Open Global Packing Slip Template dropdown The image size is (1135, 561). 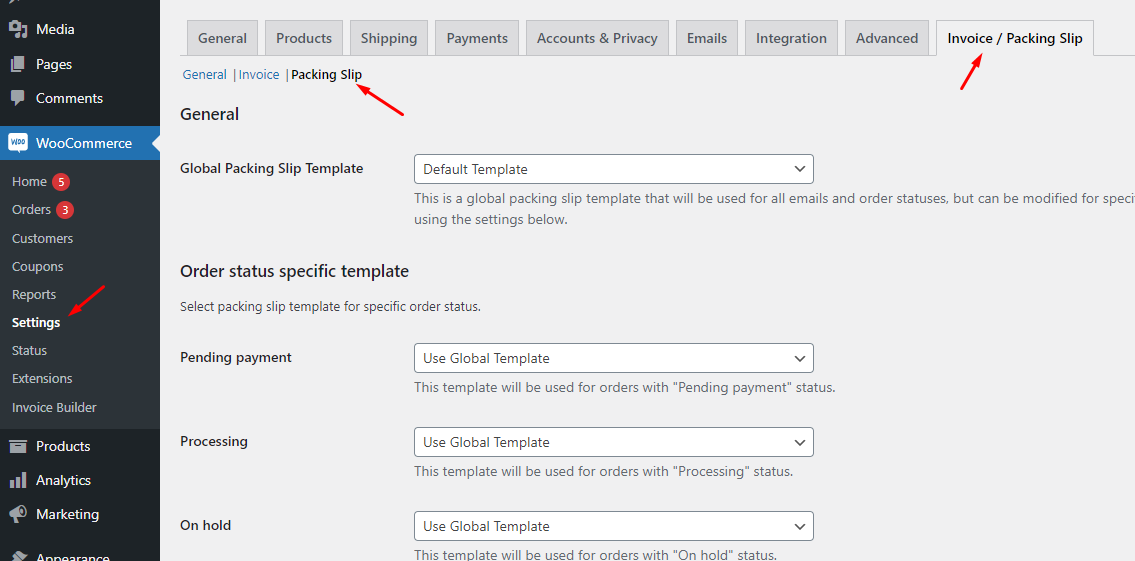[613, 169]
